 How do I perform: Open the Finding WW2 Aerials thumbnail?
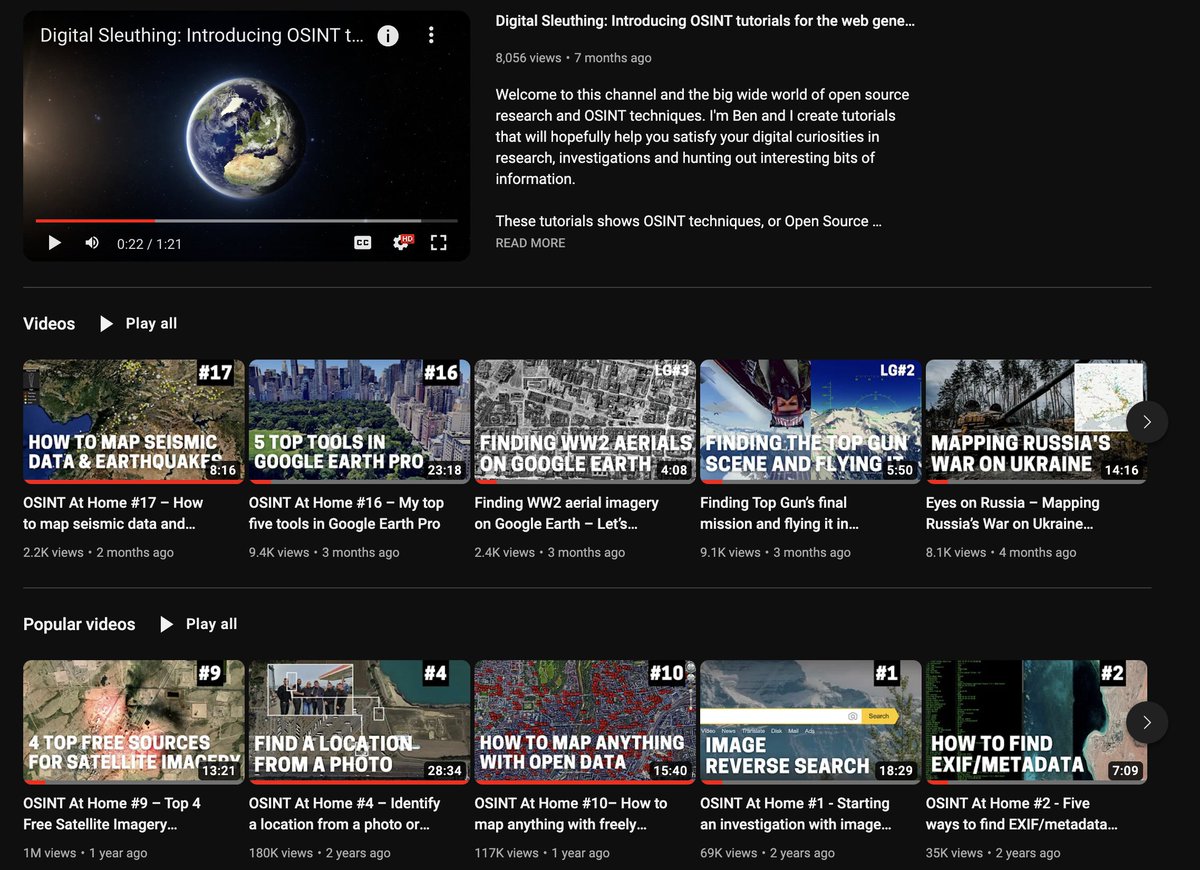click(585, 422)
